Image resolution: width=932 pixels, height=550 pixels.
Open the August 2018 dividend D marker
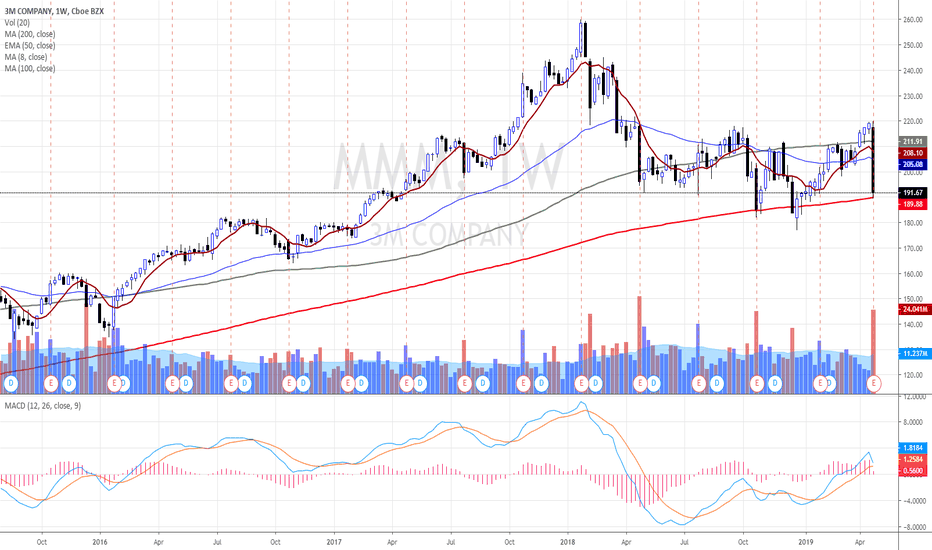coord(716,384)
